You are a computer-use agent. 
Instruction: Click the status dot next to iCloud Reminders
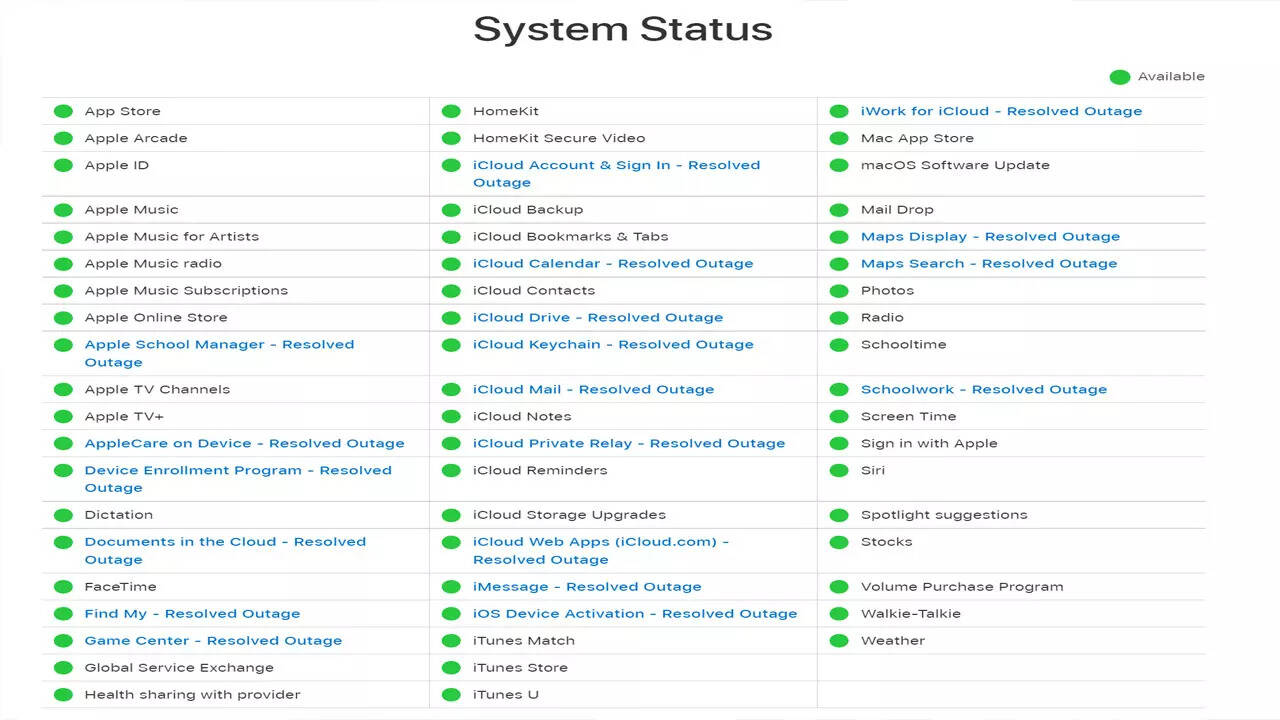pyautogui.click(x=451, y=471)
